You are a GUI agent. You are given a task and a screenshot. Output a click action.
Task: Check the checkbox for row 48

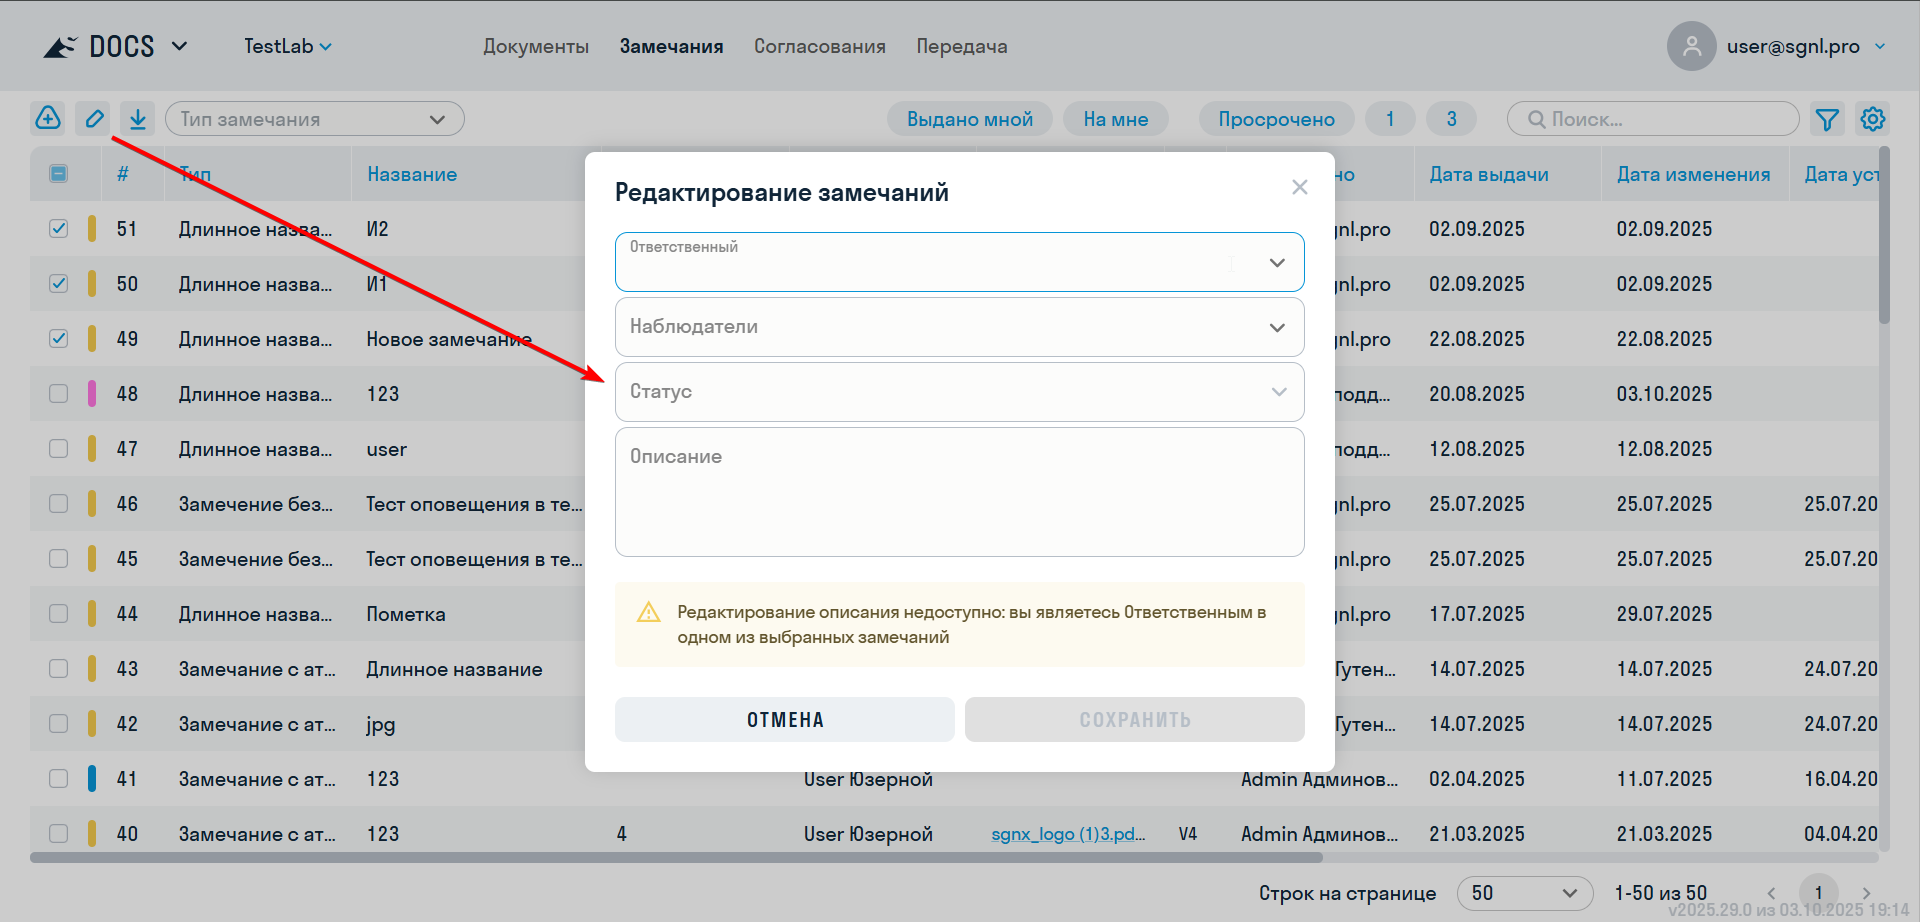point(59,394)
